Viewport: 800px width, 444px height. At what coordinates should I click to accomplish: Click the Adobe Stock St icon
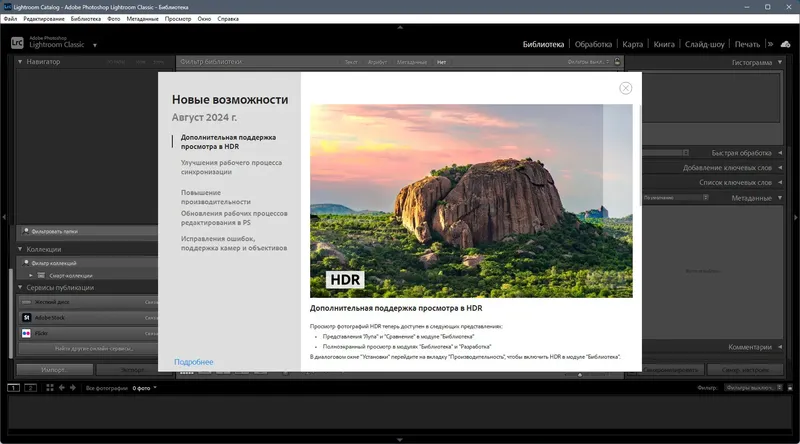[x=27, y=317]
